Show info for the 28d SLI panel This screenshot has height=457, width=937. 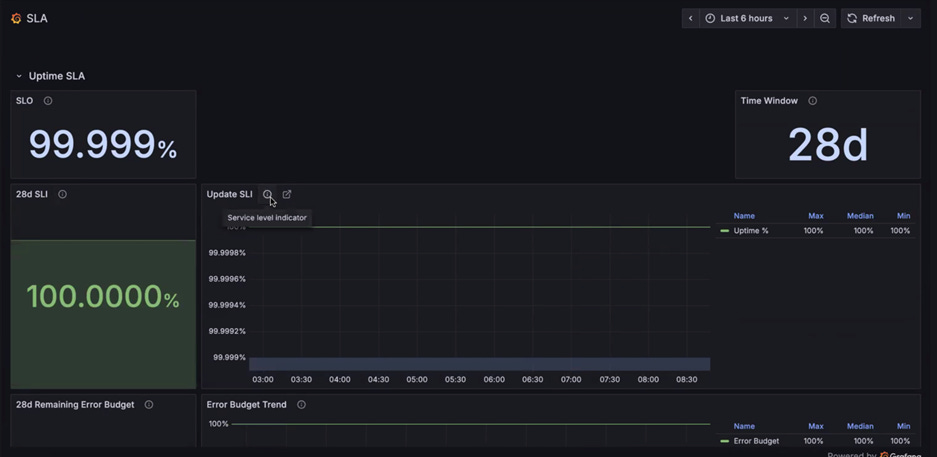[62, 194]
